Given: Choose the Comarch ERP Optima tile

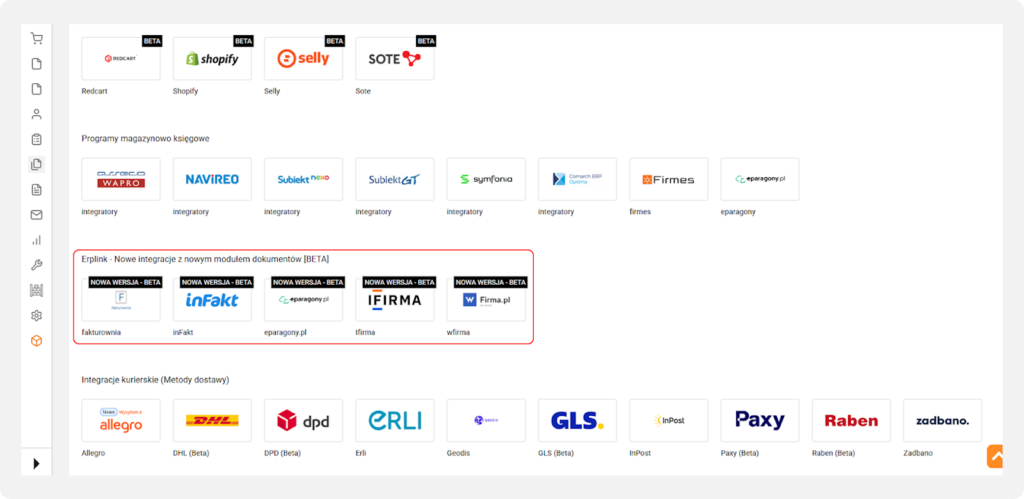Looking at the screenshot, I should [577, 179].
